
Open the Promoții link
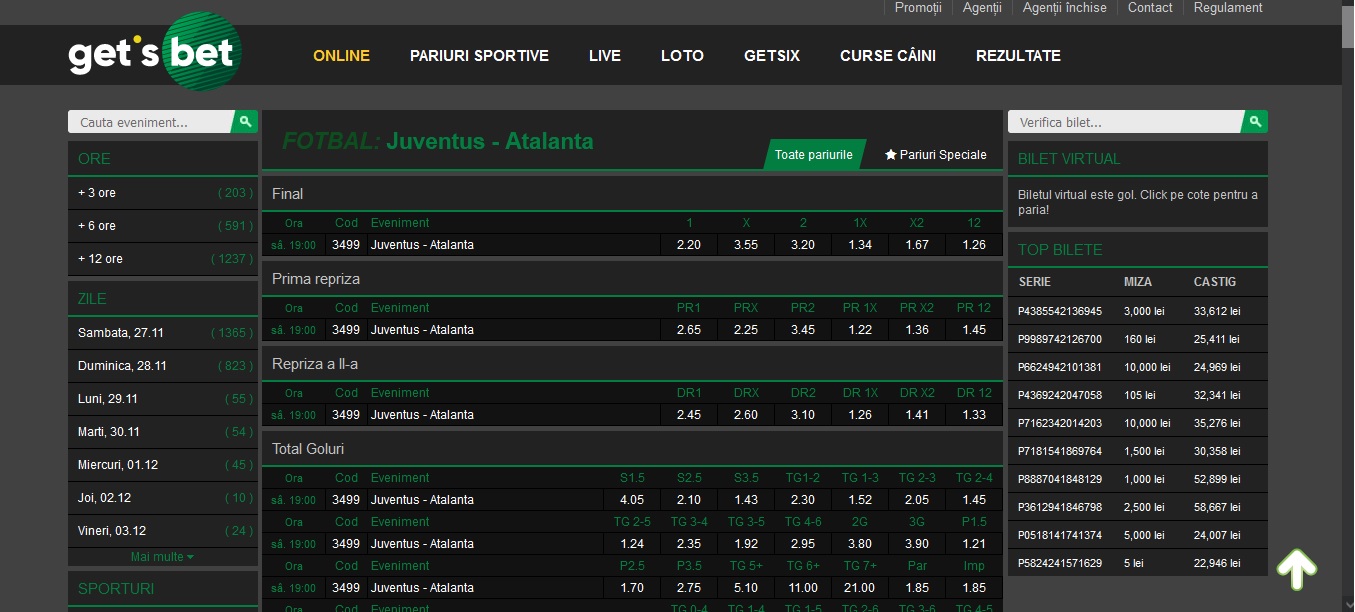coord(918,8)
